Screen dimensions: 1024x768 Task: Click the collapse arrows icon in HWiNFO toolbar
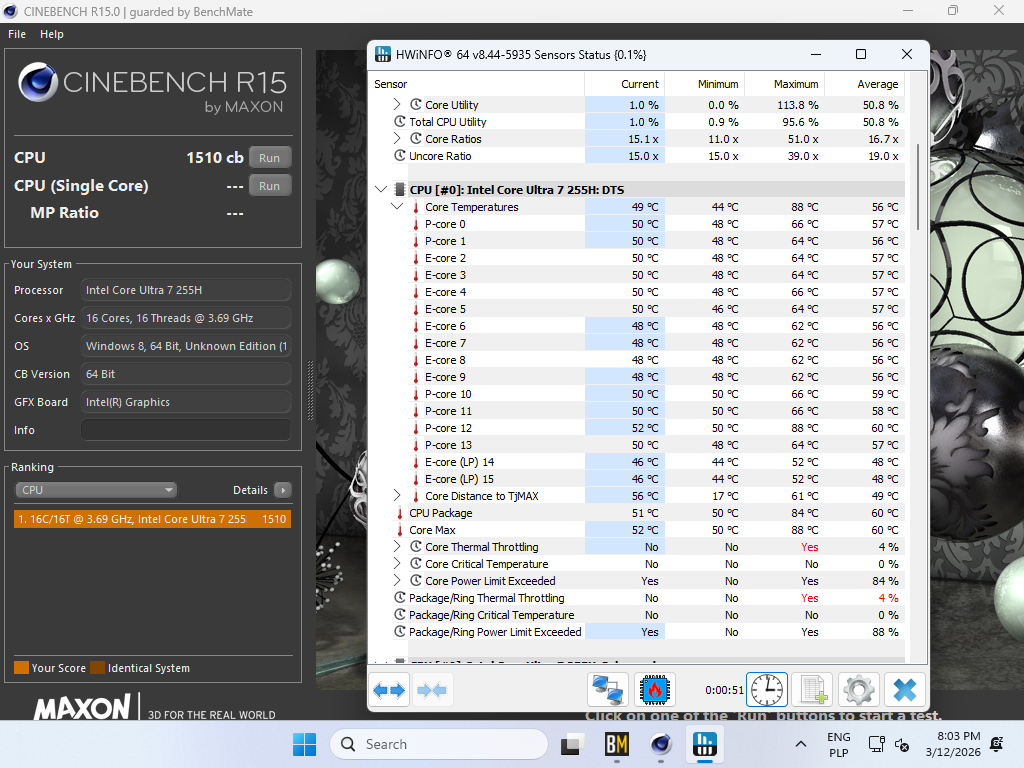coord(432,690)
